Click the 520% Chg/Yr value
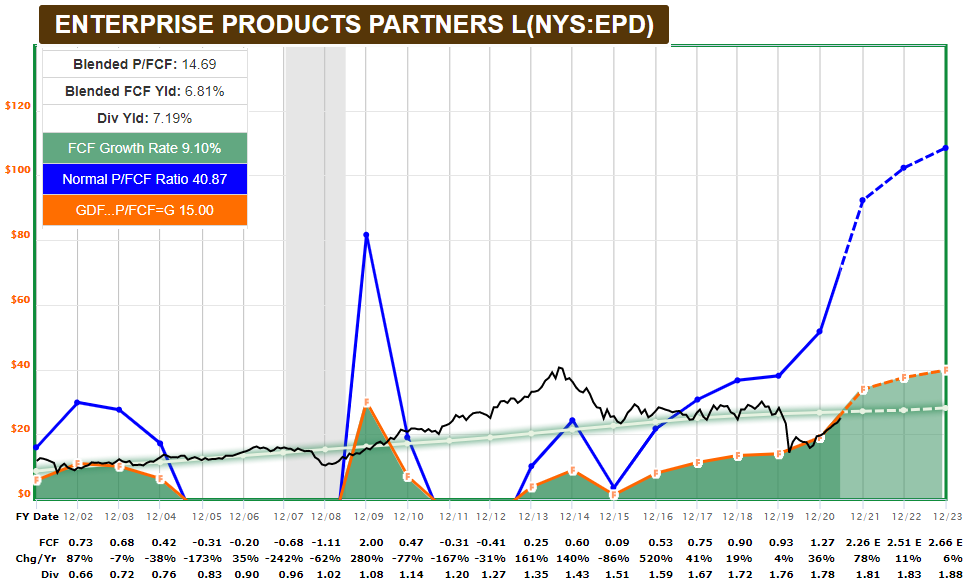Screen dimensions: 969x585 pyautogui.click(x=656, y=558)
